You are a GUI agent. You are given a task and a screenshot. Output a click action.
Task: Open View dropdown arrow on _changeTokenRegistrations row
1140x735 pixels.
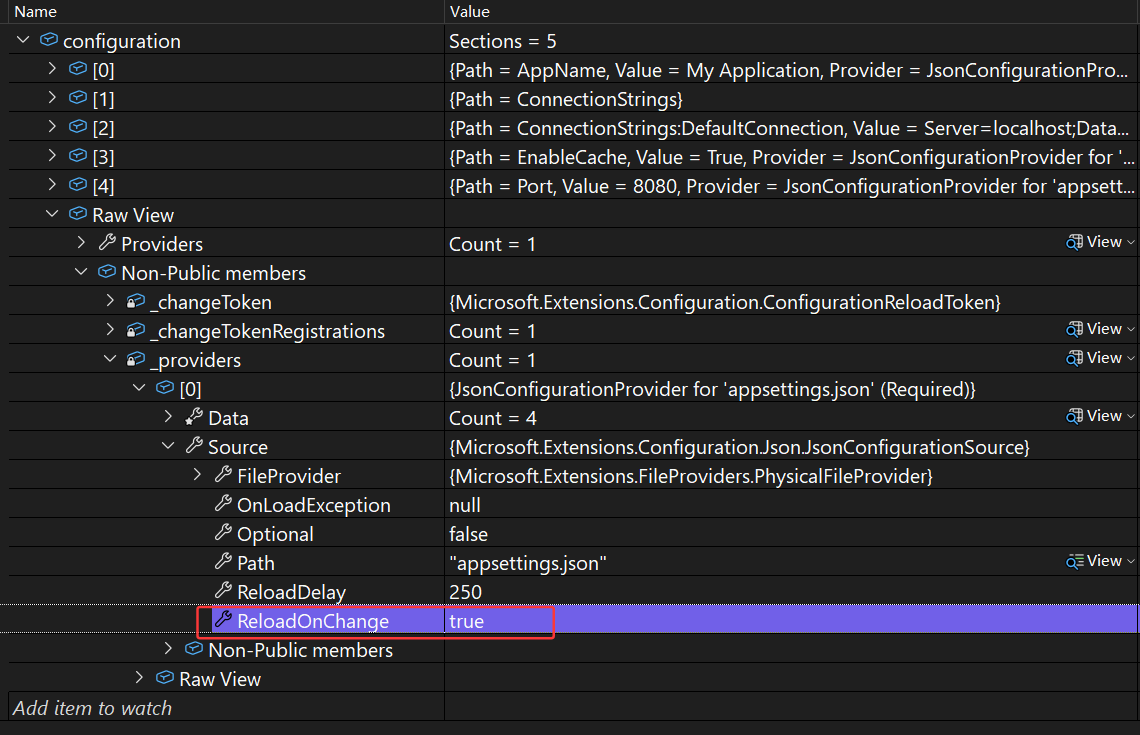pos(1131,329)
